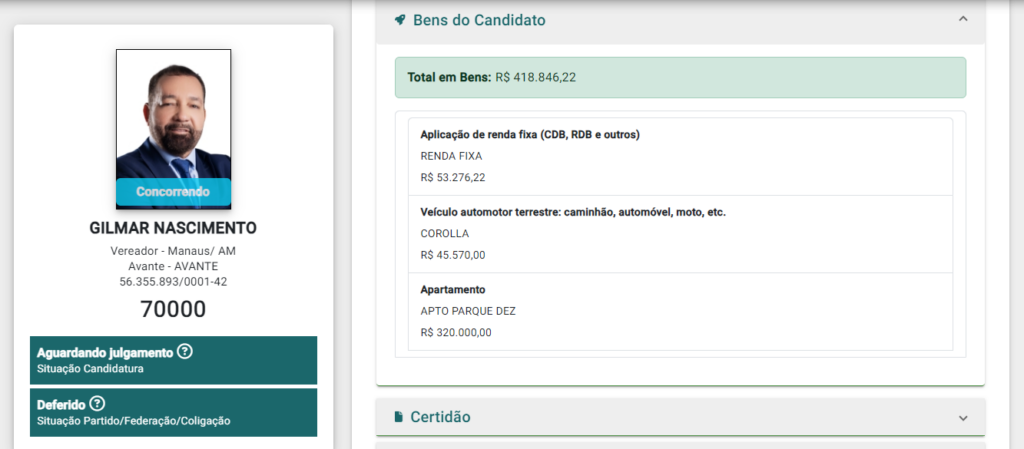Open the Situação Partido/Federação/Coligação status box
The width and height of the screenshot is (1024, 449).
[x=173, y=412]
